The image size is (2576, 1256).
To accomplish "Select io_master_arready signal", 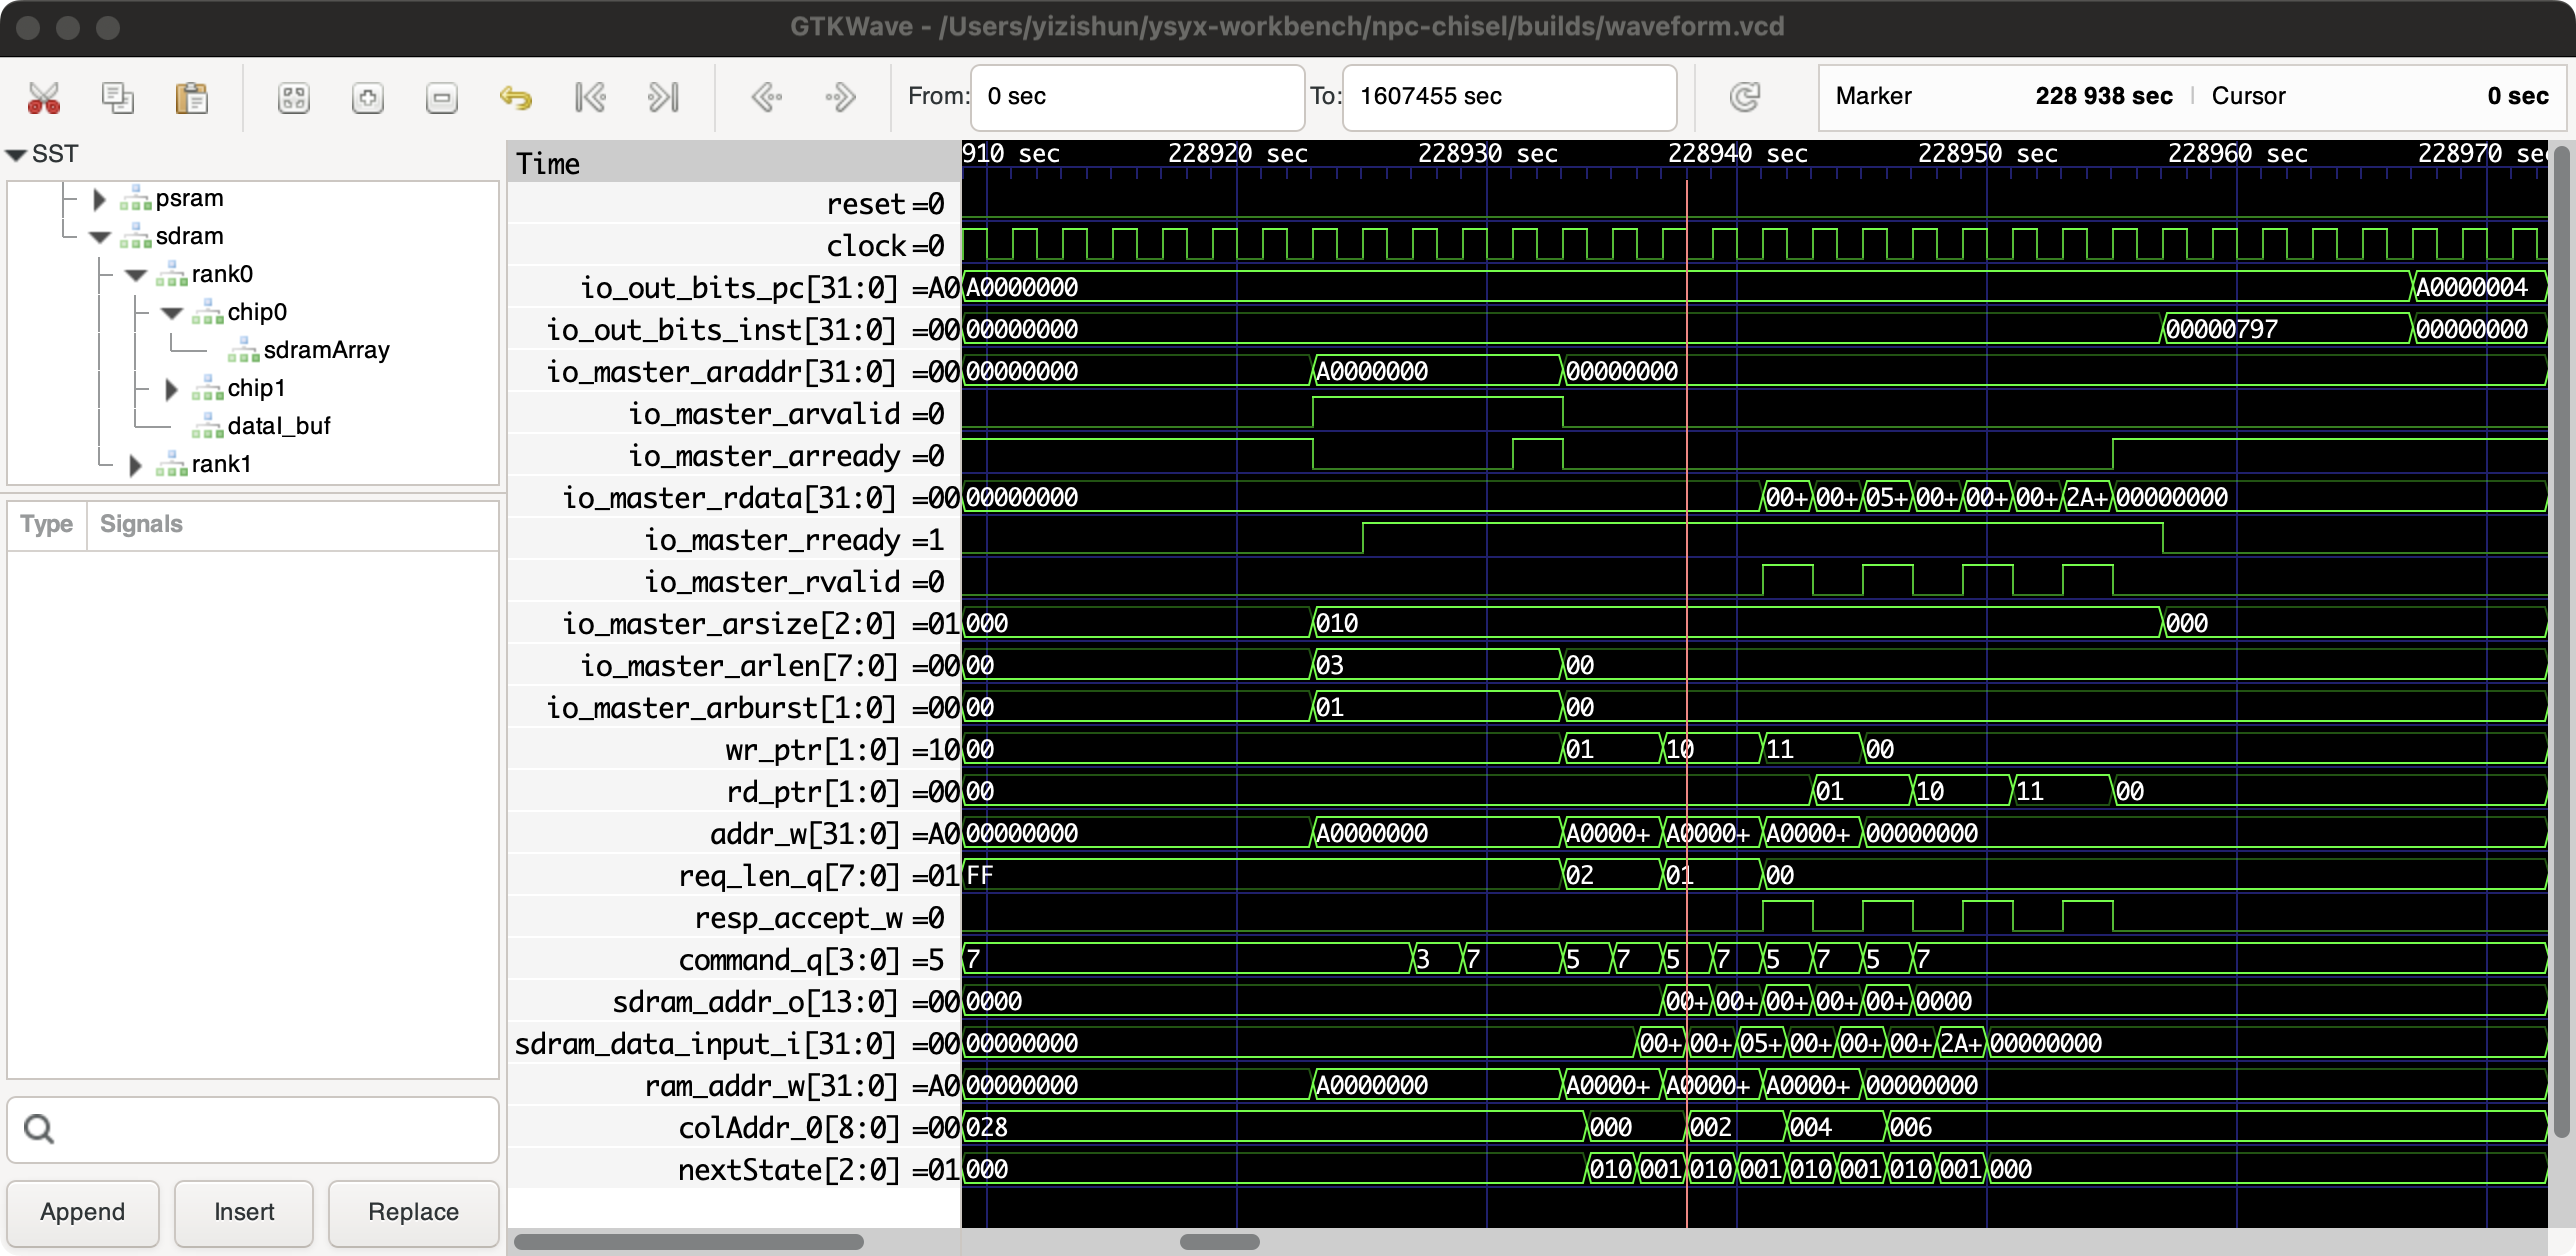I will (734, 456).
